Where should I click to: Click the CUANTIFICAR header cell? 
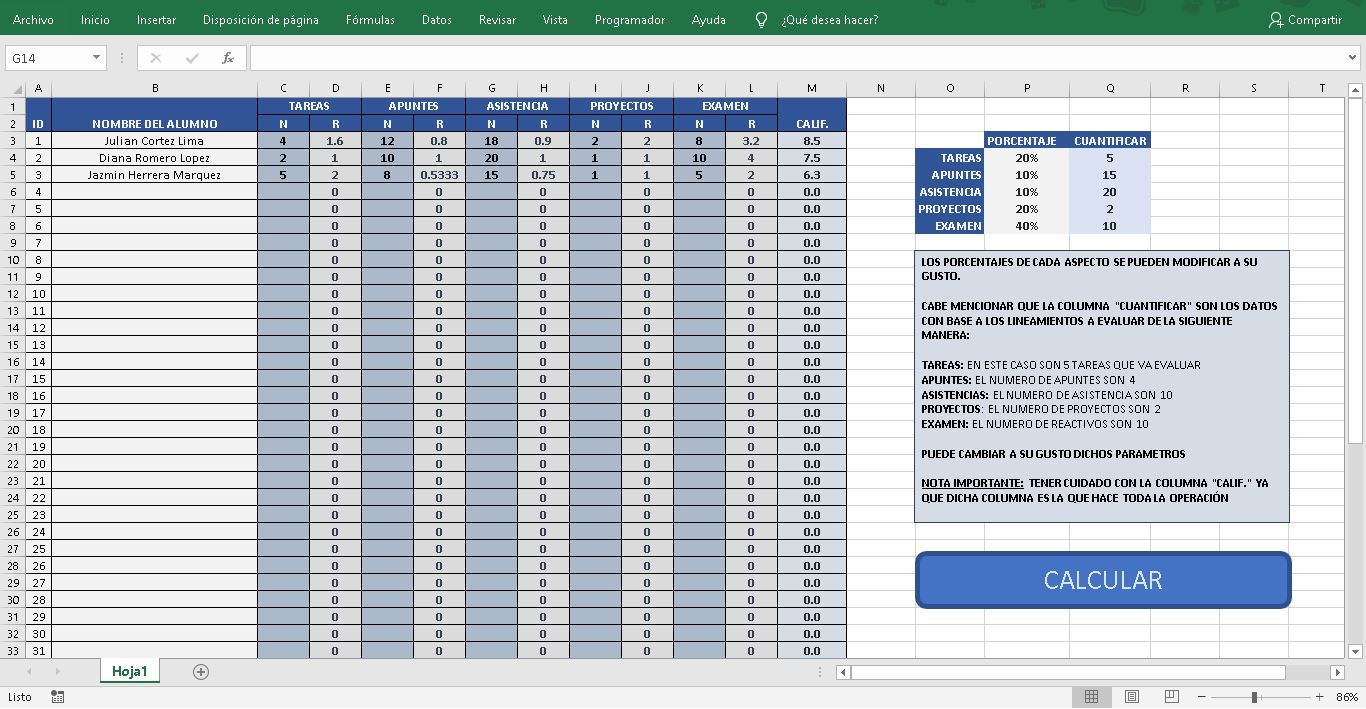(x=1110, y=141)
